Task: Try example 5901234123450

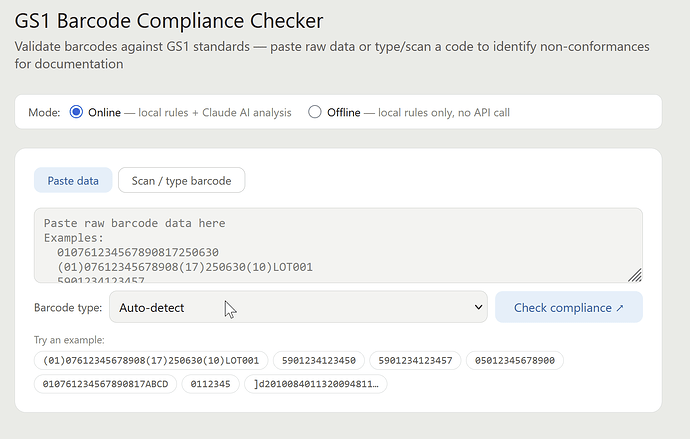Action: tap(319, 360)
